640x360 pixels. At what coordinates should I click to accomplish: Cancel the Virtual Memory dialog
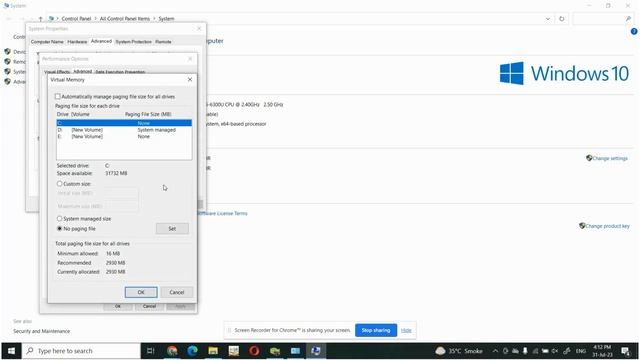point(177,292)
